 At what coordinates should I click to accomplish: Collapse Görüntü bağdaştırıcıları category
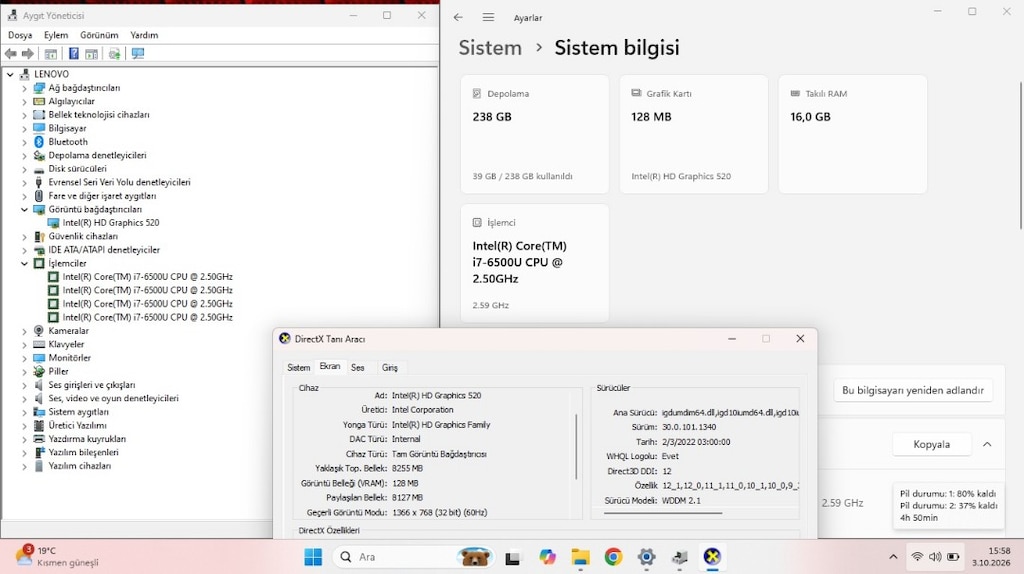click(x=24, y=210)
